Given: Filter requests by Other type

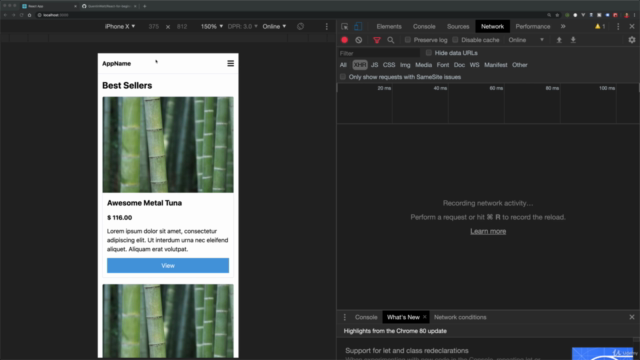Looking at the screenshot, I should (520, 65).
